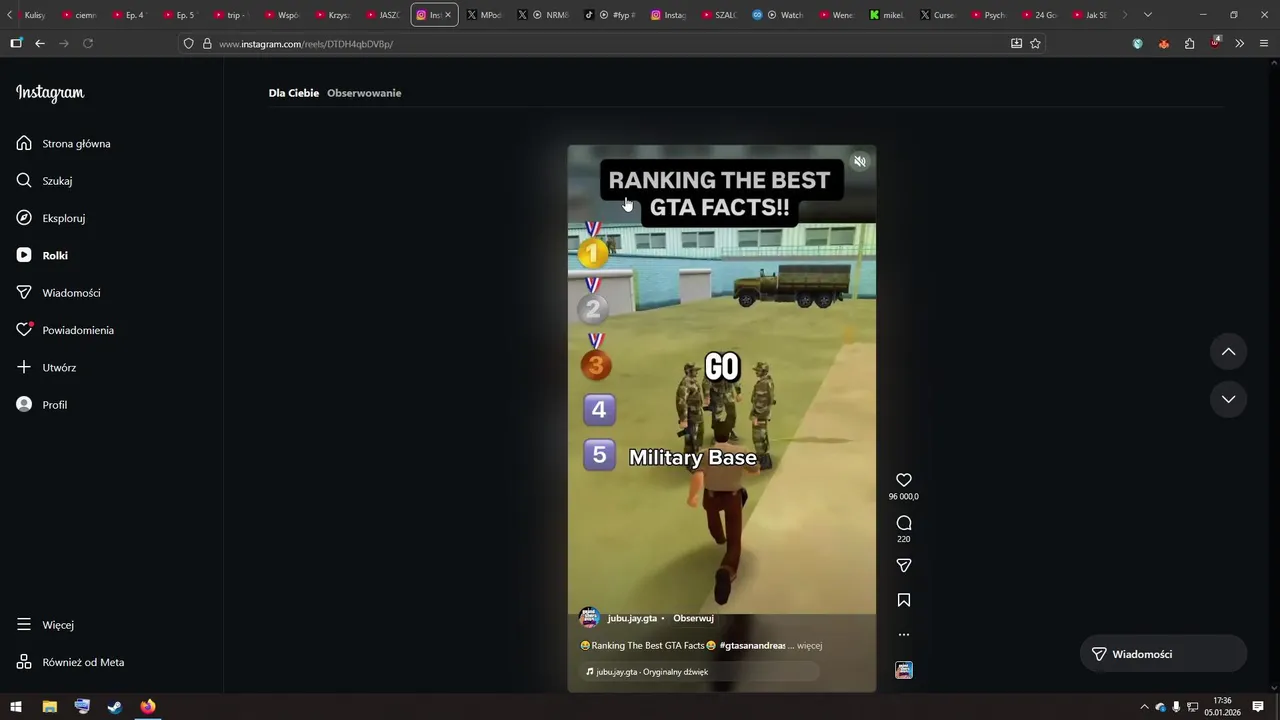The height and width of the screenshot is (720, 1280).
Task: Click Utwórz to create a post
Action: coord(47,367)
